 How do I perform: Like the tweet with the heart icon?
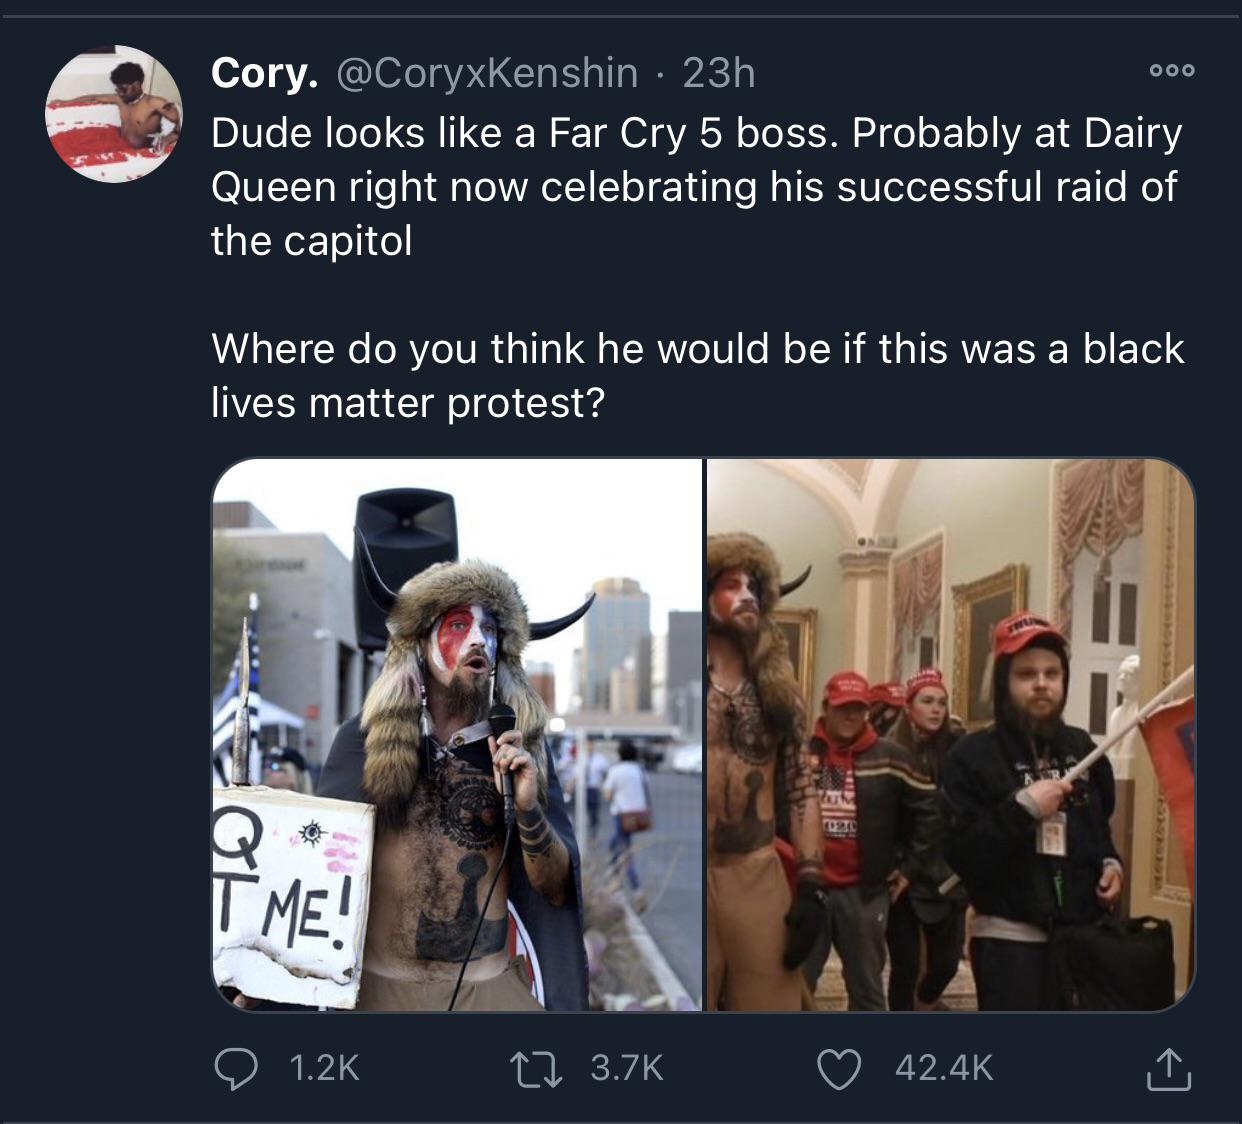point(841,1068)
